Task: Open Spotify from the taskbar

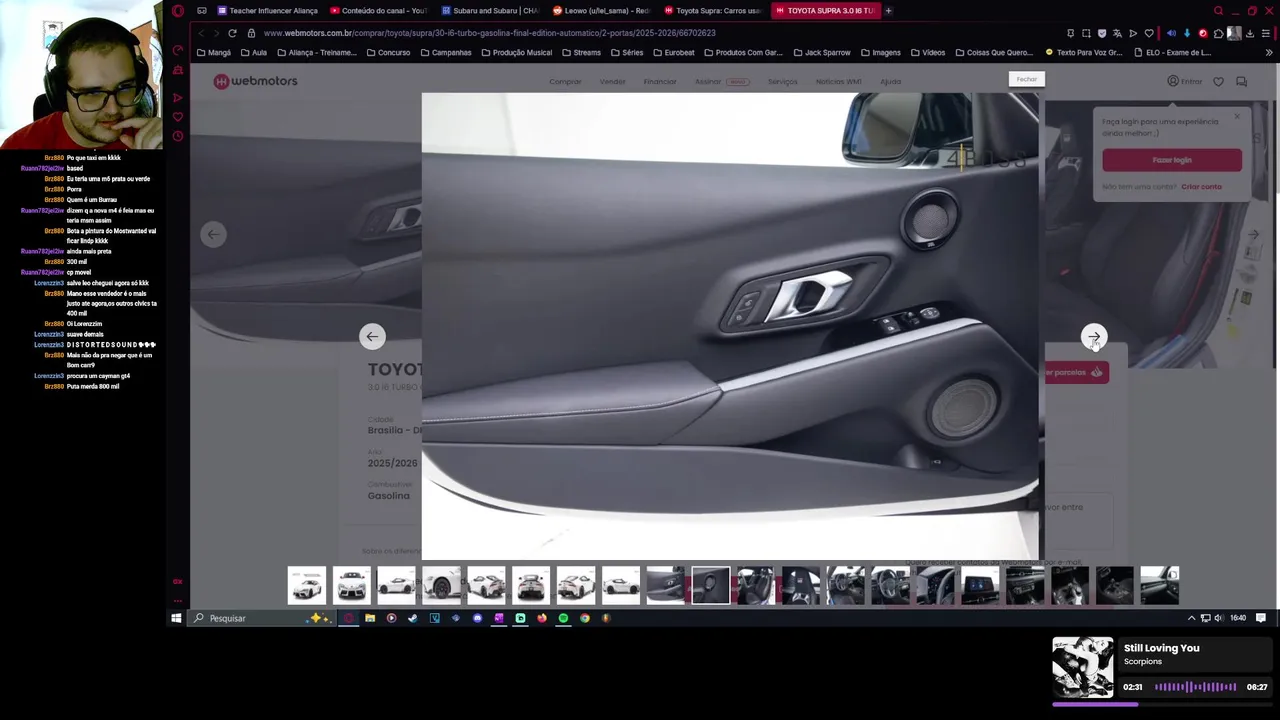Action: [563, 618]
